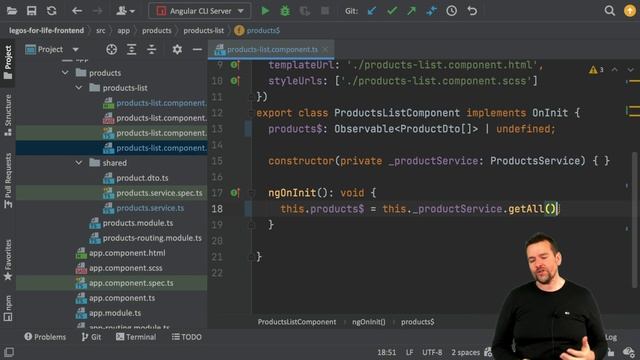The width and height of the screenshot is (640, 360).
Task: Select legos-for-life-frontend breadcrumb
Action: pyautogui.click(x=46, y=31)
